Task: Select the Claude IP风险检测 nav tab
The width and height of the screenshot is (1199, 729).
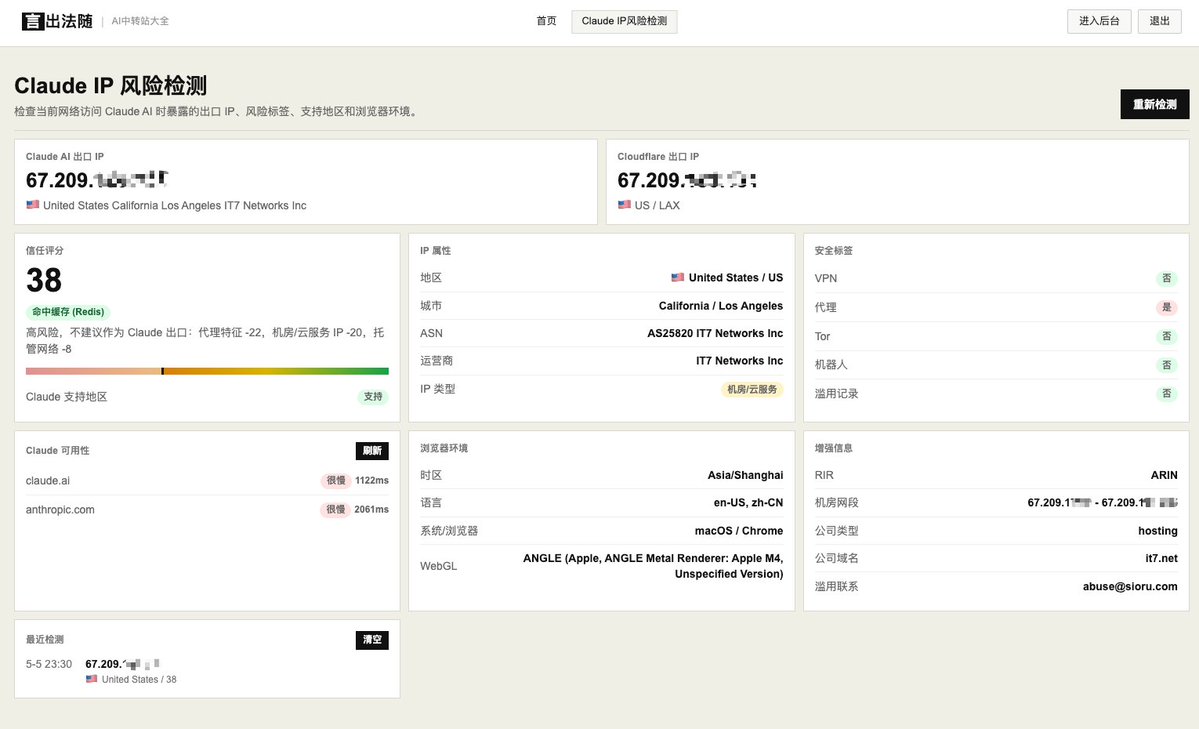Action: pos(624,21)
